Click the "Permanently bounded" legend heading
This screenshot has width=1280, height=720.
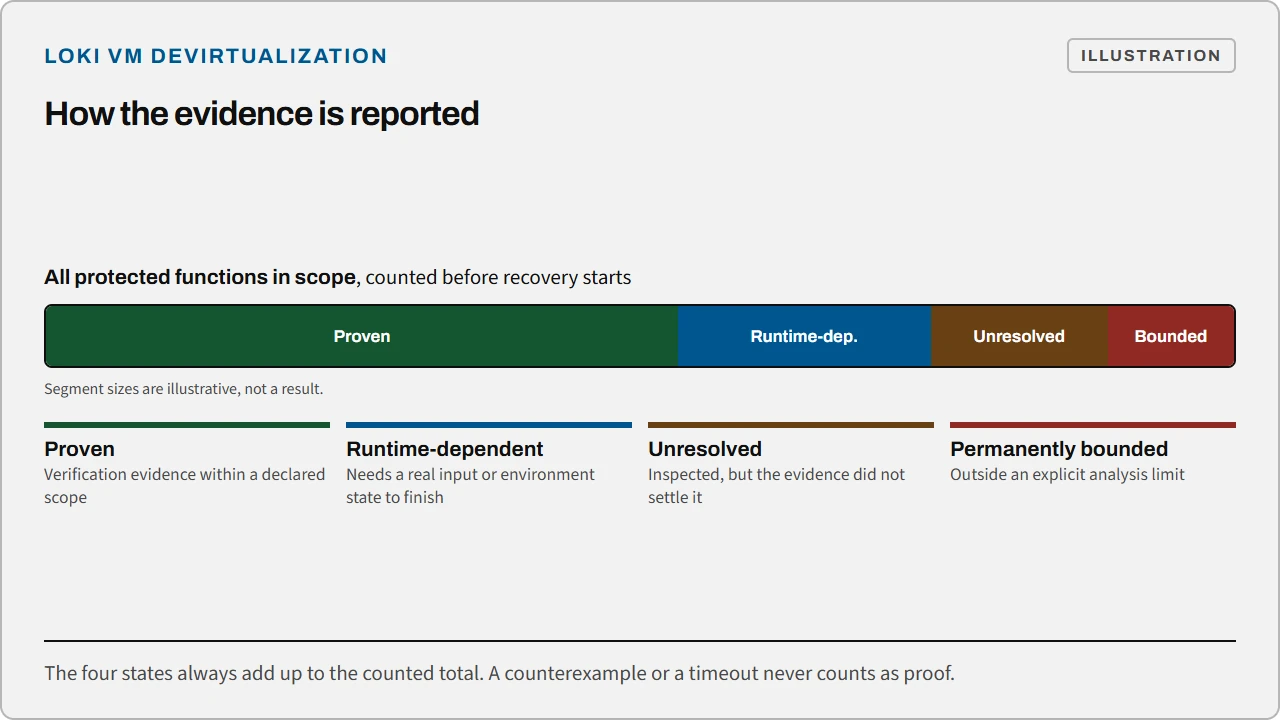pyautogui.click(x=1059, y=449)
